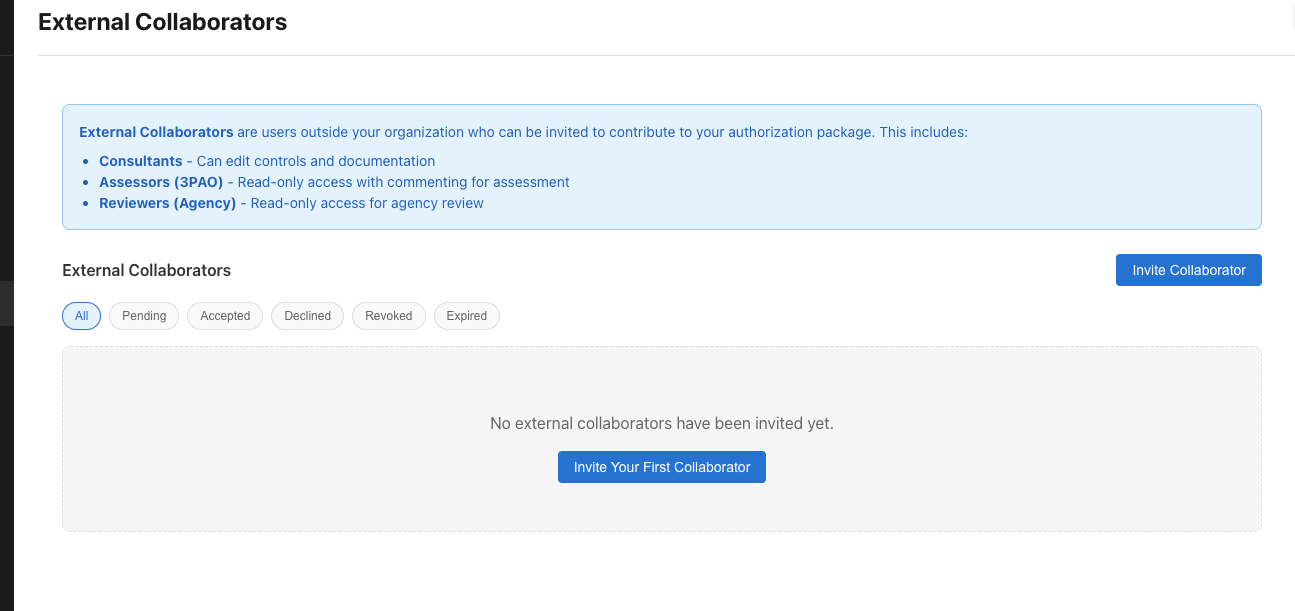Viewport: 1295px width, 611px height.
Task: Click Reviewers (Agency) label in info box
Action: click(167, 203)
